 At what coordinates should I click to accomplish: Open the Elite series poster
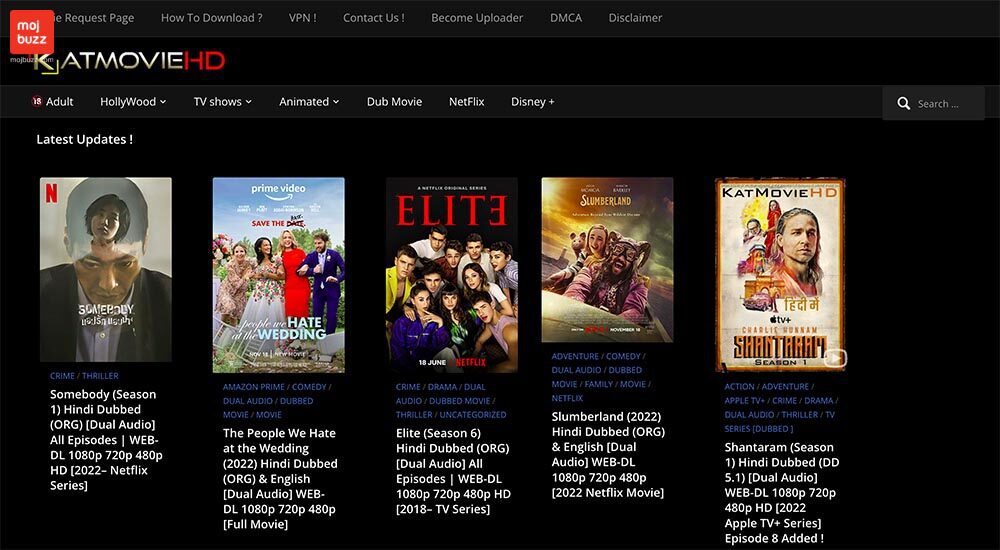[x=452, y=275]
